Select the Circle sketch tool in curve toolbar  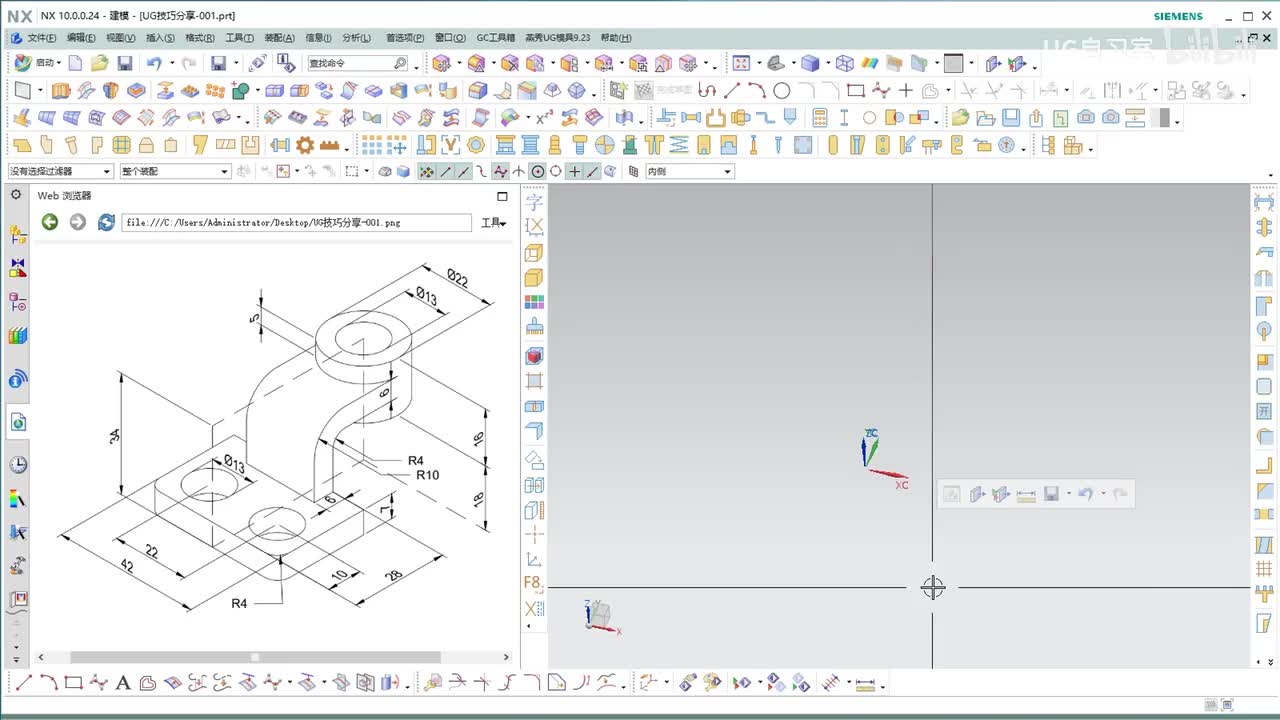(782, 91)
